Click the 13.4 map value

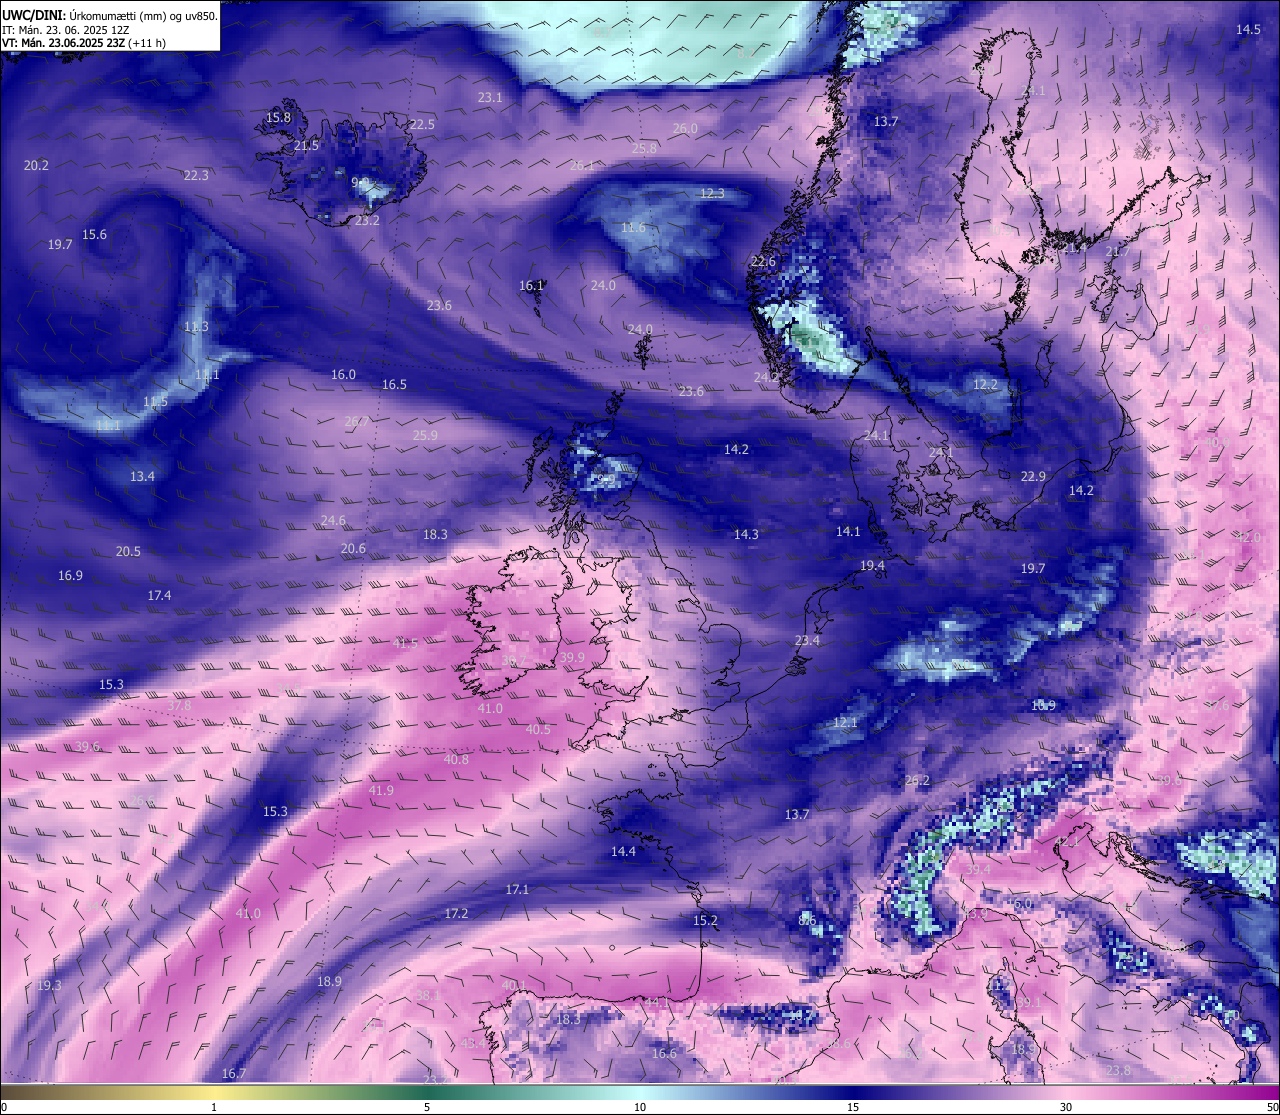tap(142, 477)
